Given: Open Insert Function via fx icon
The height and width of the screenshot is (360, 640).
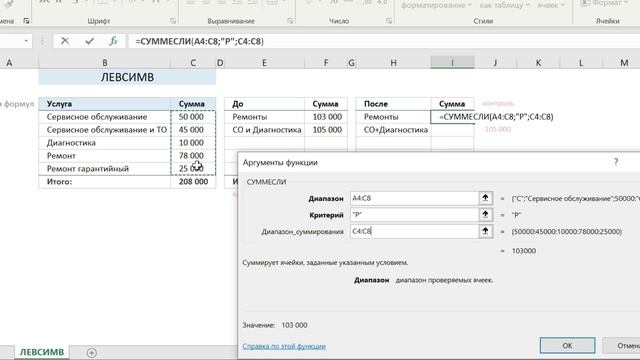Looking at the screenshot, I should (x=113, y=41).
